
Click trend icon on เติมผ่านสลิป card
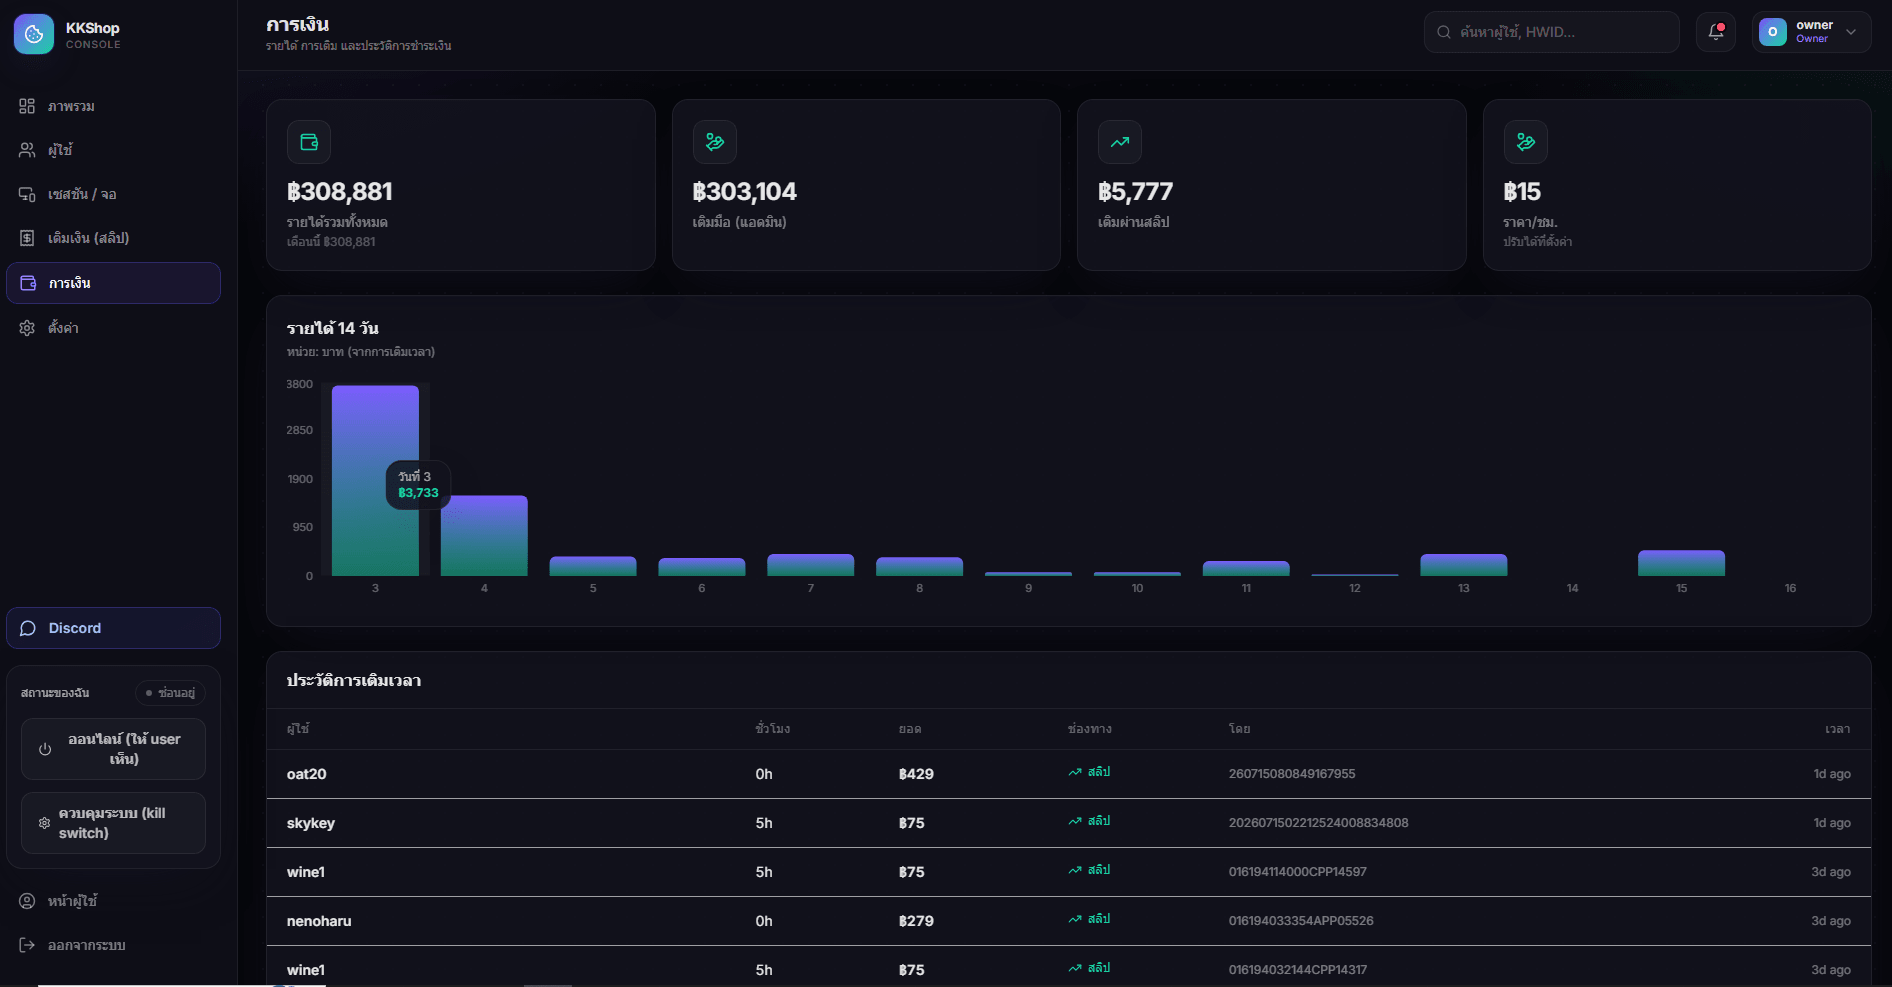1120,142
